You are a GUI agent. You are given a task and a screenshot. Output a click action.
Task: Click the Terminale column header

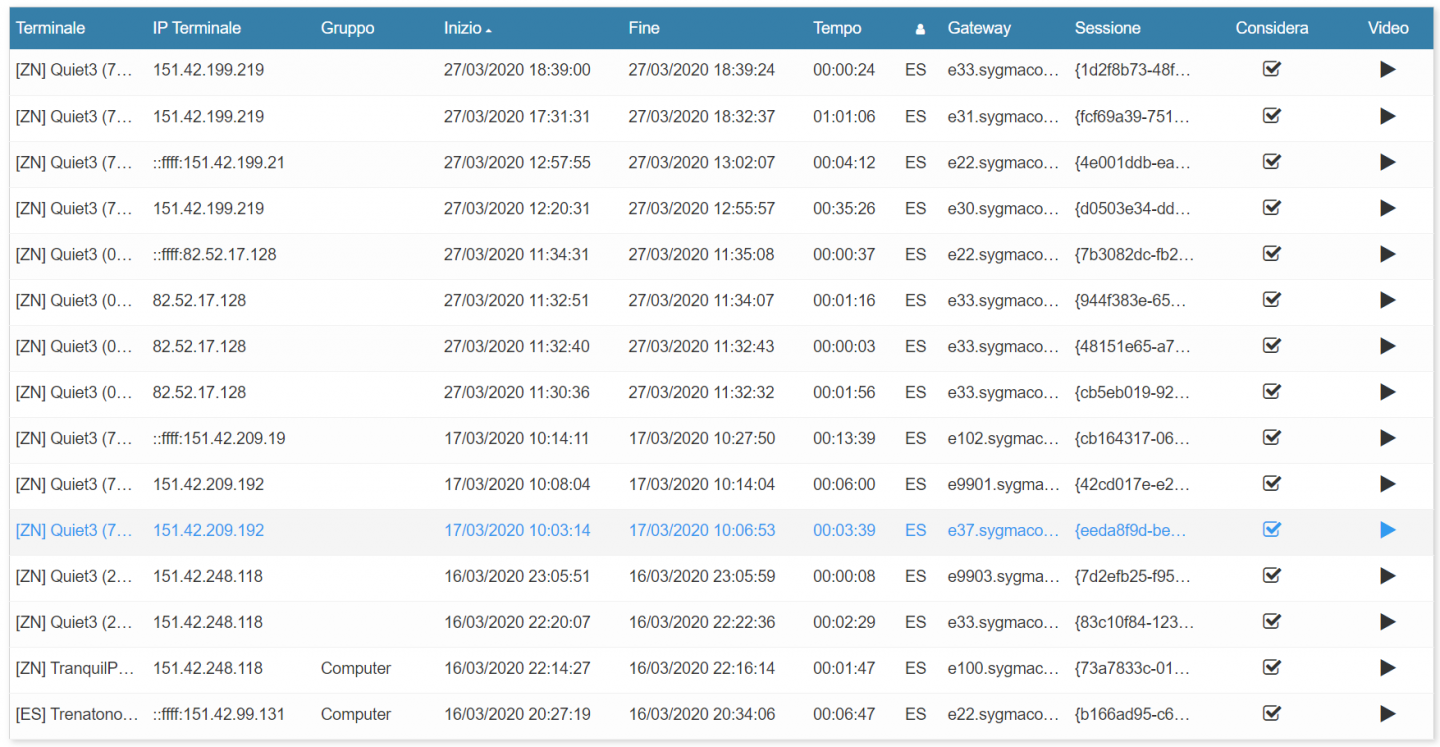[51, 29]
